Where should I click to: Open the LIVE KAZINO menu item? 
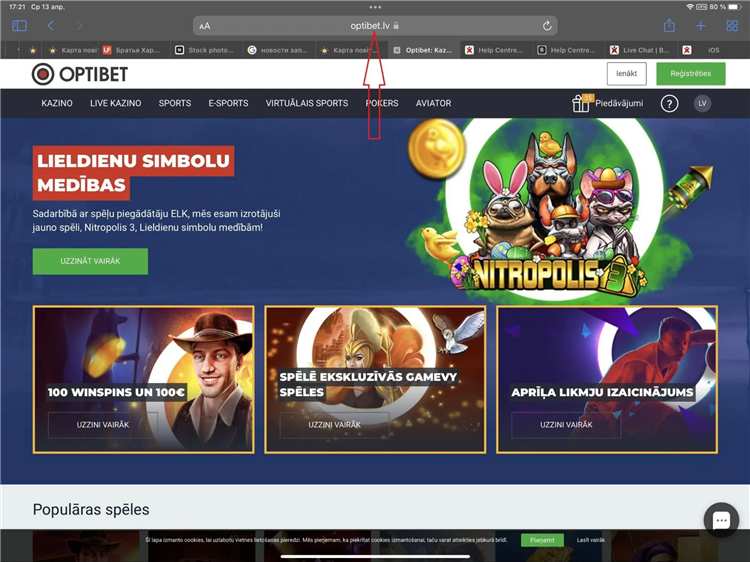(116, 103)
